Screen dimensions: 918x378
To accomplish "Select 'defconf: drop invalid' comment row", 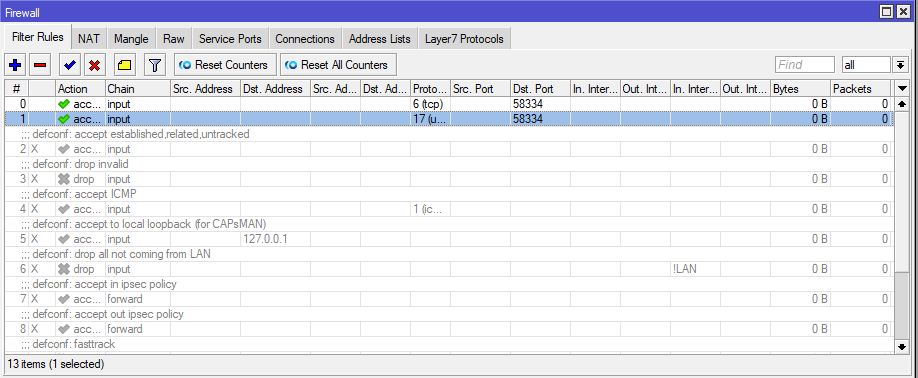I will coord(449,164).
